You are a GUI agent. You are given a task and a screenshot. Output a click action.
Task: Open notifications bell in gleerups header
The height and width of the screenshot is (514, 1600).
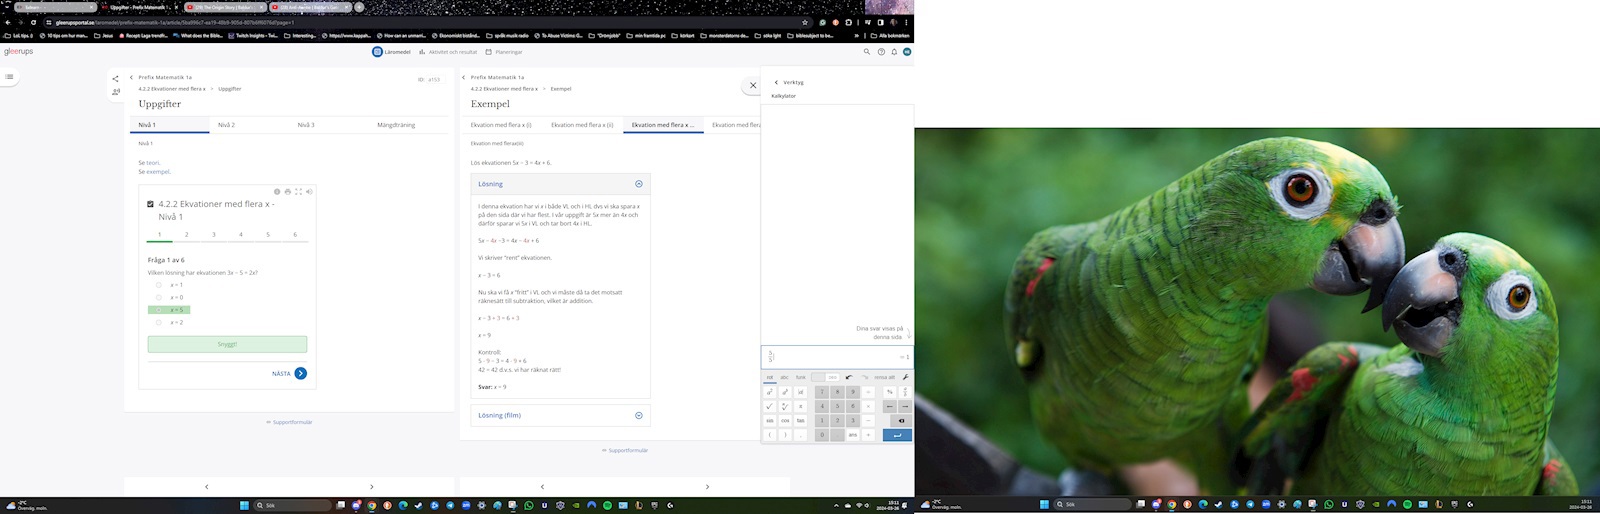tap(894, 52)
